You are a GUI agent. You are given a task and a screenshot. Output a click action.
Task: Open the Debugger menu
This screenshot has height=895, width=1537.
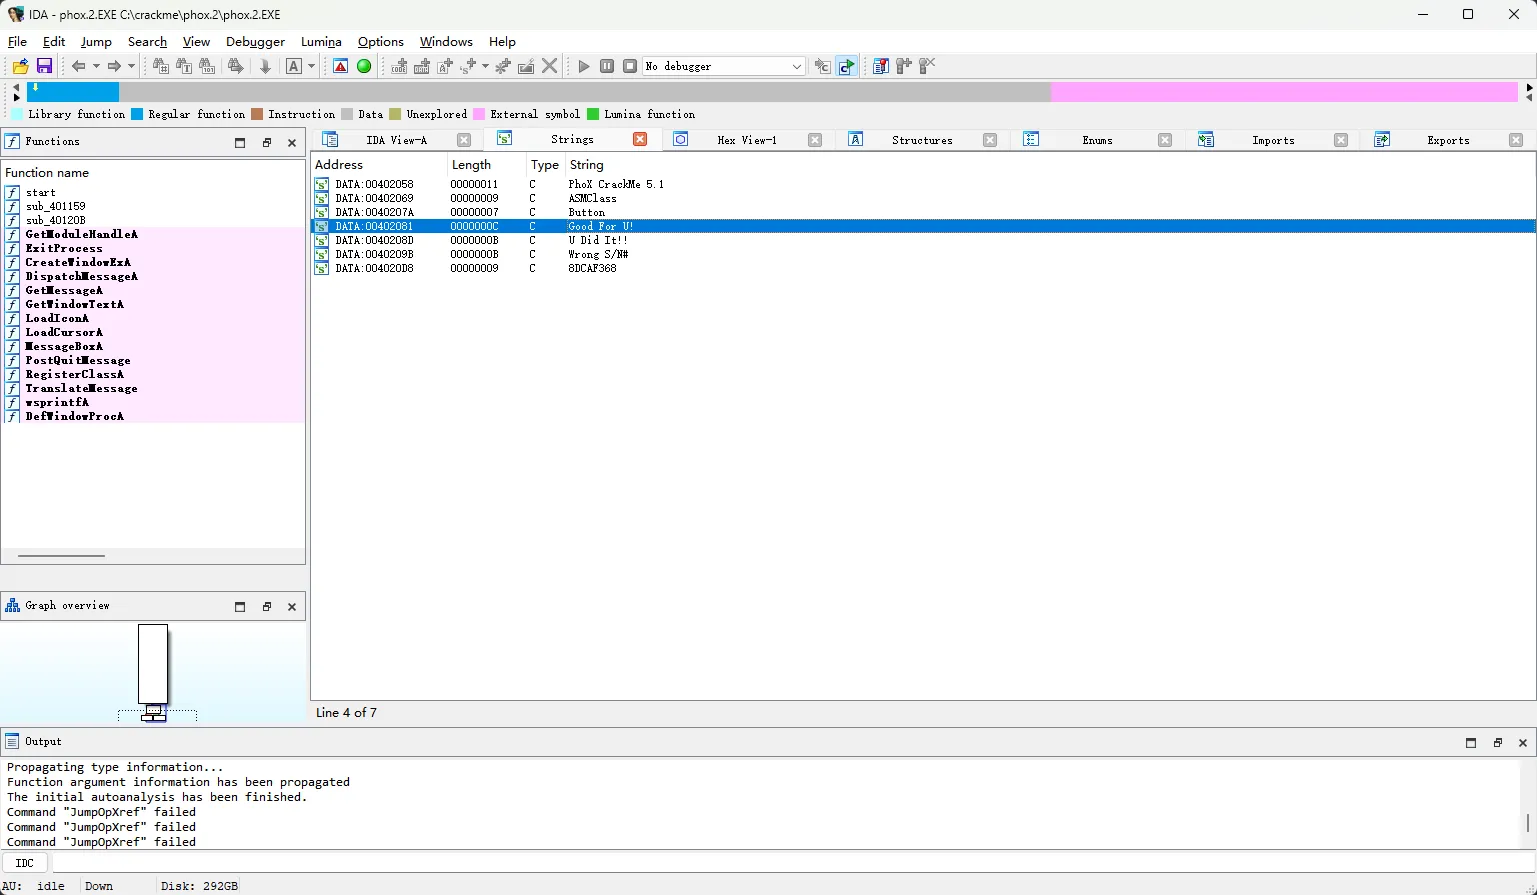pyautogui.click(x=255, y=42)
